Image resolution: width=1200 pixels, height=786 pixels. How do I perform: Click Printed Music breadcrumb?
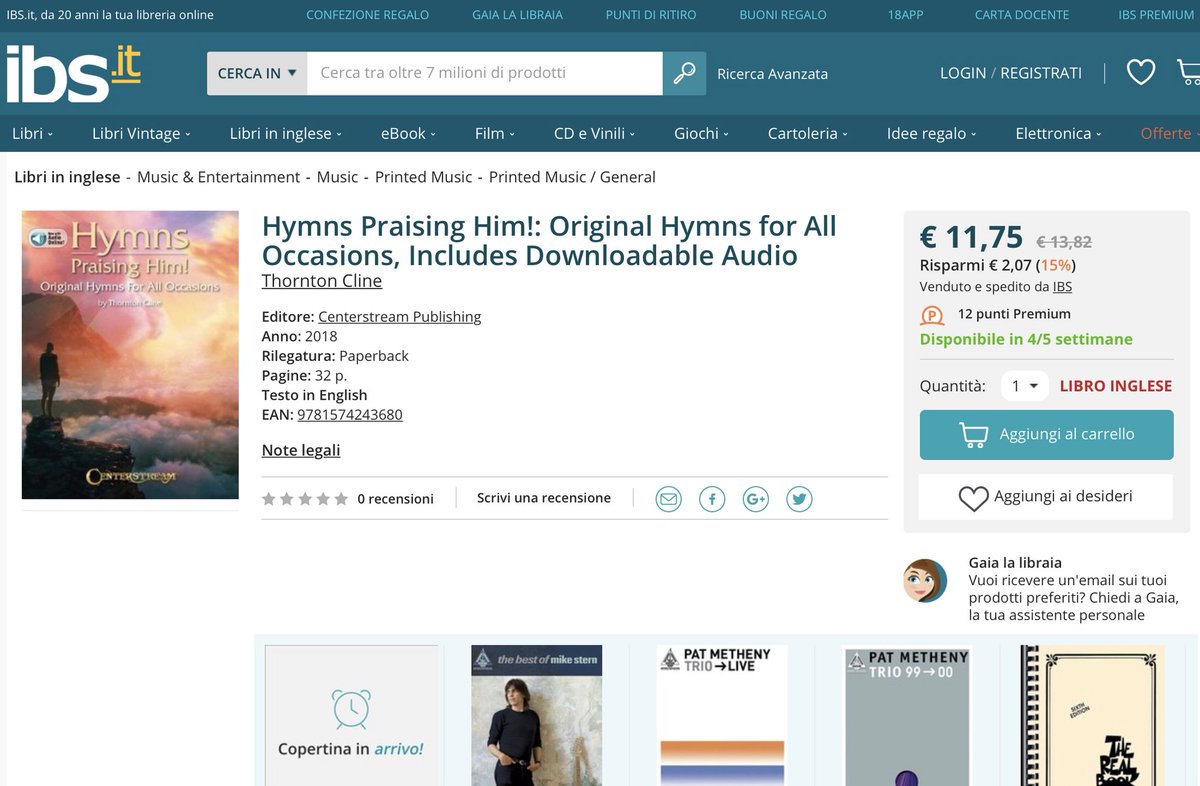click(x=423, y=177)
